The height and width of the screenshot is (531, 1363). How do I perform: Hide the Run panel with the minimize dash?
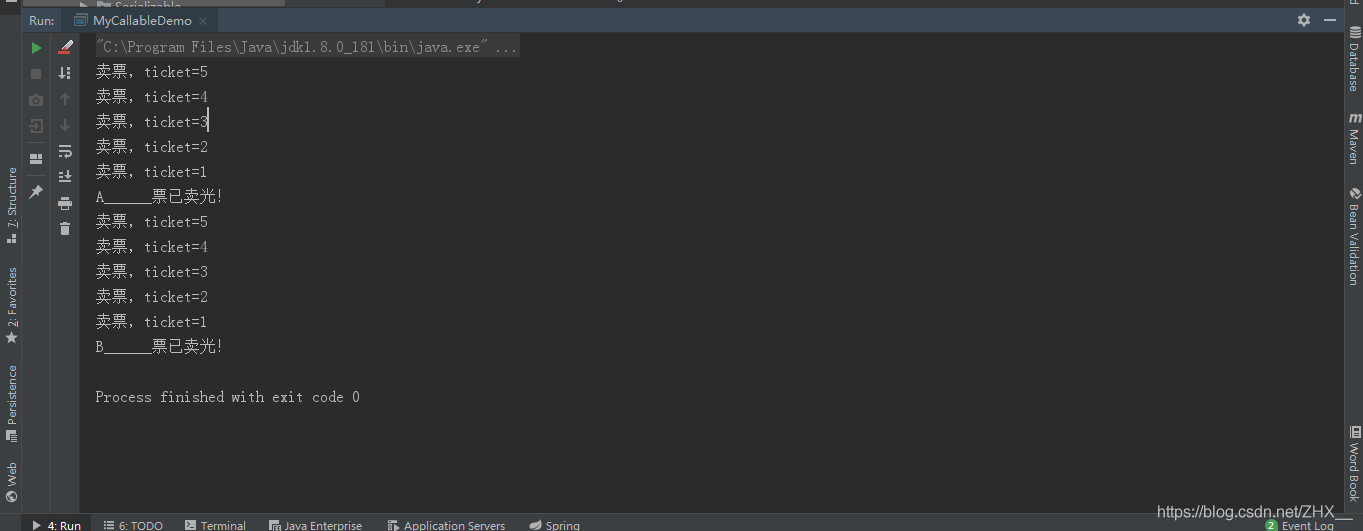[1330, 20]
